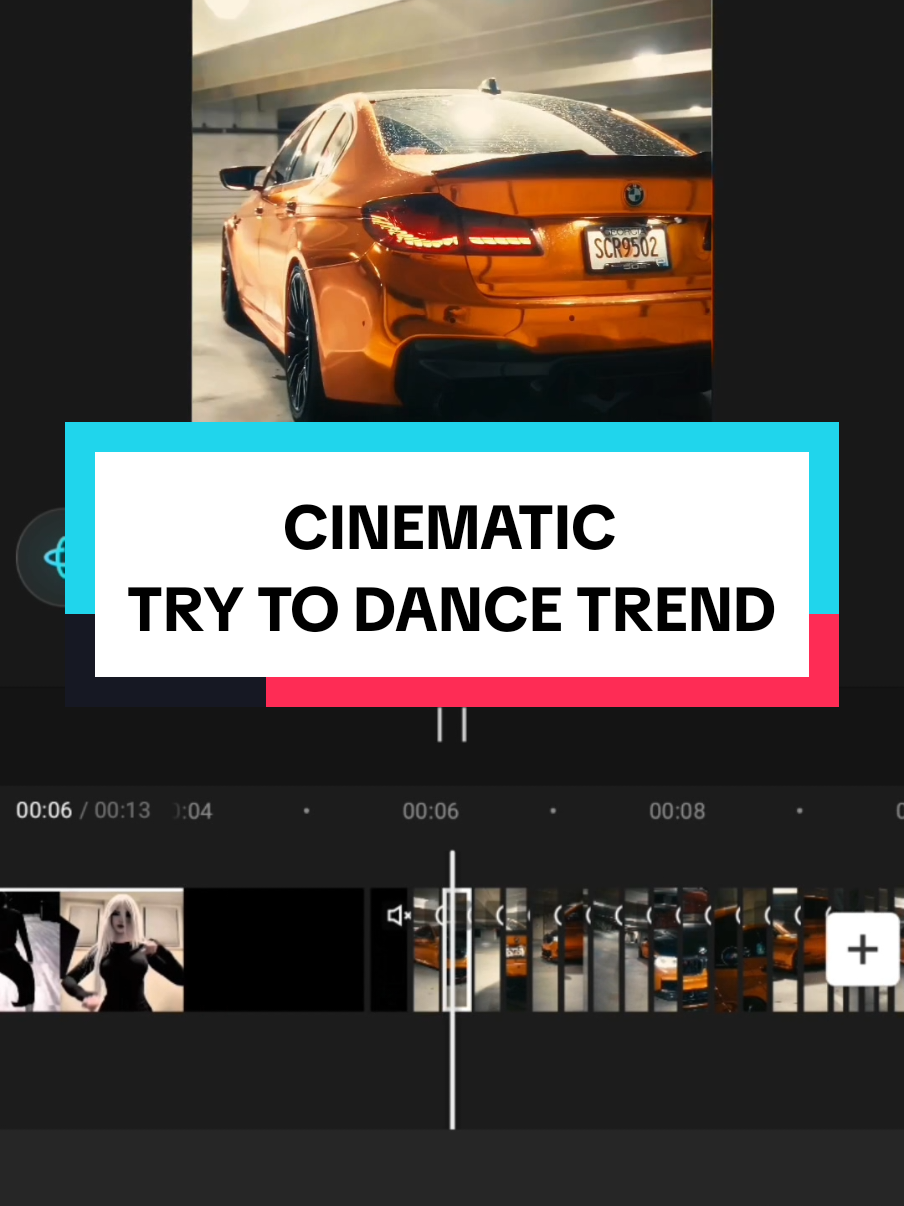This screenshot has height=1206, width=904.
Task: Jump to 00:06 on the timeline ruler
Action: pos(430,811)
